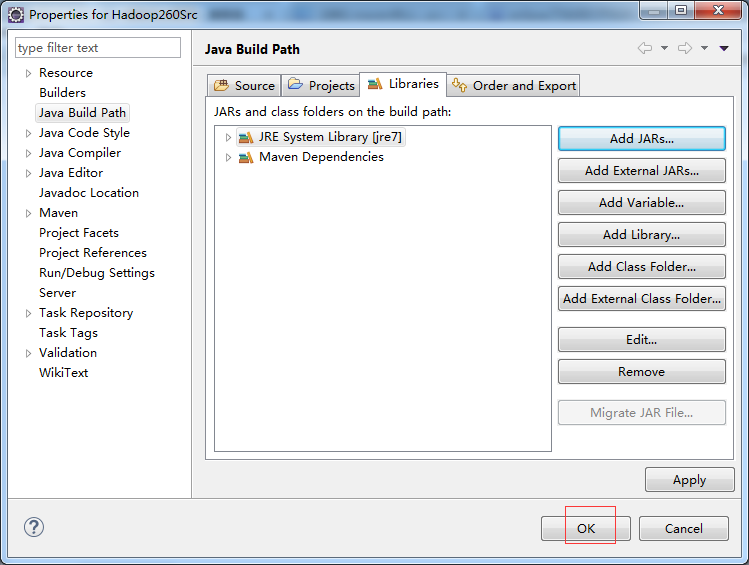Click the Eclipse icon in title bar
This screenshot has width=749, height=565.
pyautogui.click(x=16, y=15)
